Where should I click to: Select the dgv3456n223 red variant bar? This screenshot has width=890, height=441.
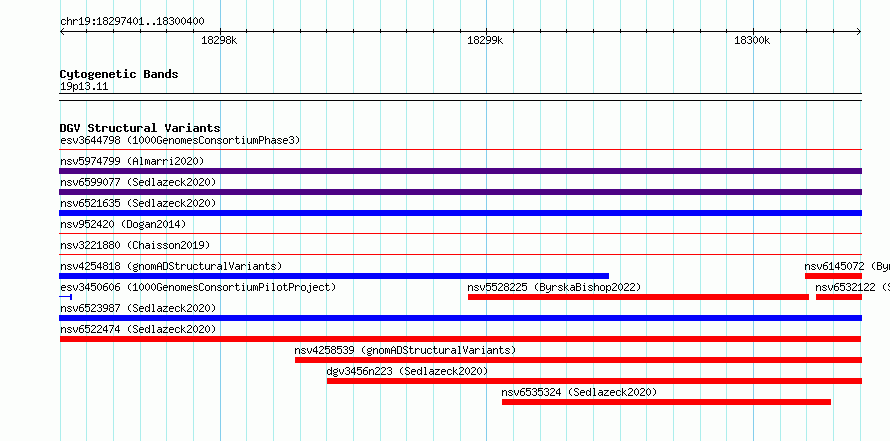point(594,381)
